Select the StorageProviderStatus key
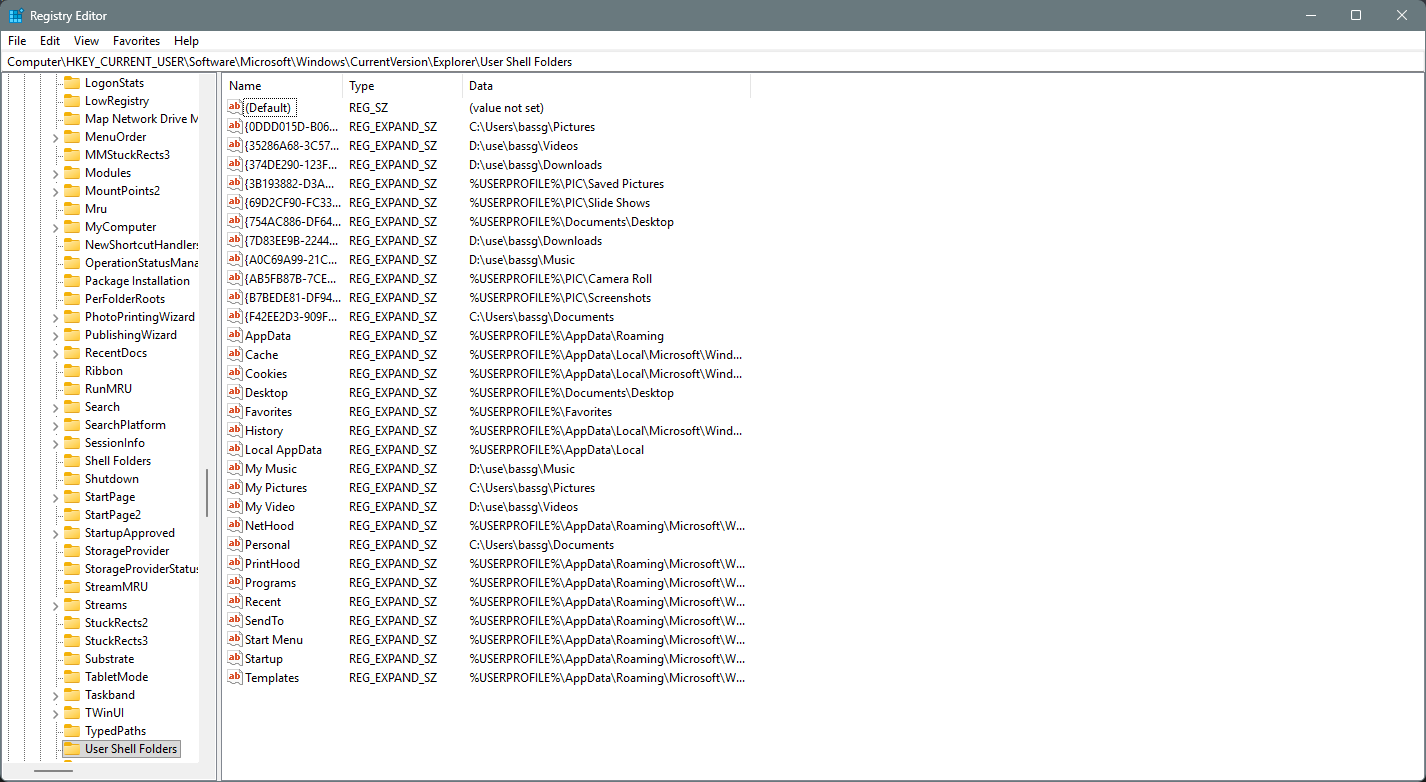 tap(142, 569)
